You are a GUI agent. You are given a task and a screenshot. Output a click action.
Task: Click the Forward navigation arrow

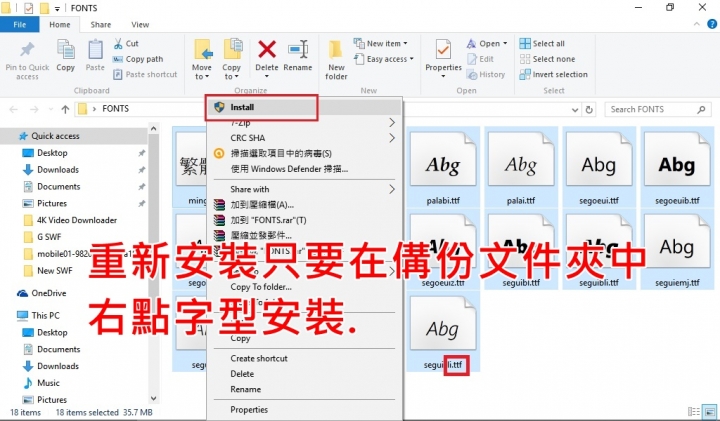tap(34, 109)
